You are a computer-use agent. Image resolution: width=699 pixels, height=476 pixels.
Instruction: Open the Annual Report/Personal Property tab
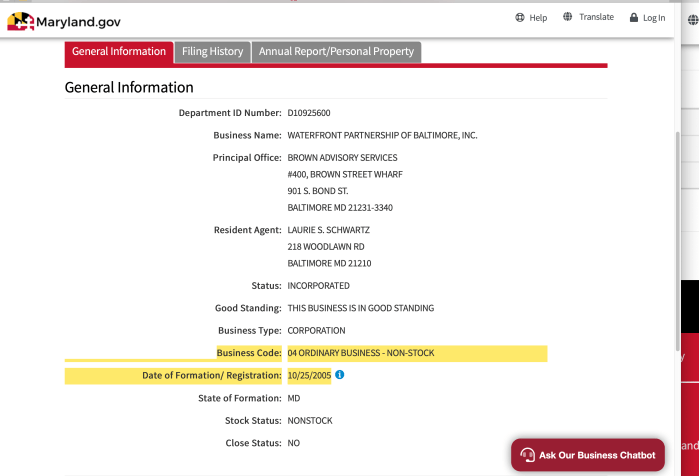tap(336, 52)
